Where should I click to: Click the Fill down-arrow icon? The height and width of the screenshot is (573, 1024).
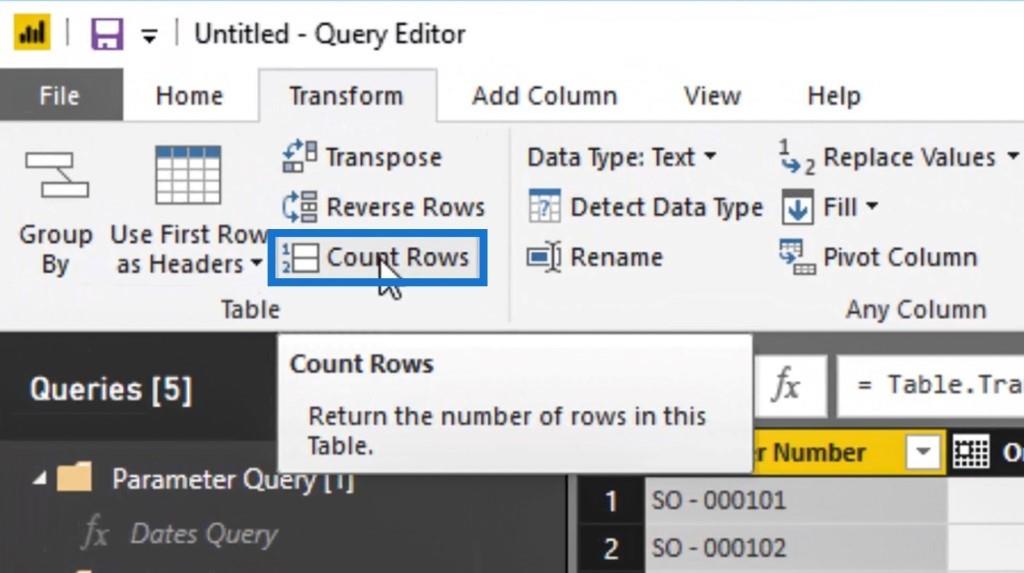click(797, 207)
